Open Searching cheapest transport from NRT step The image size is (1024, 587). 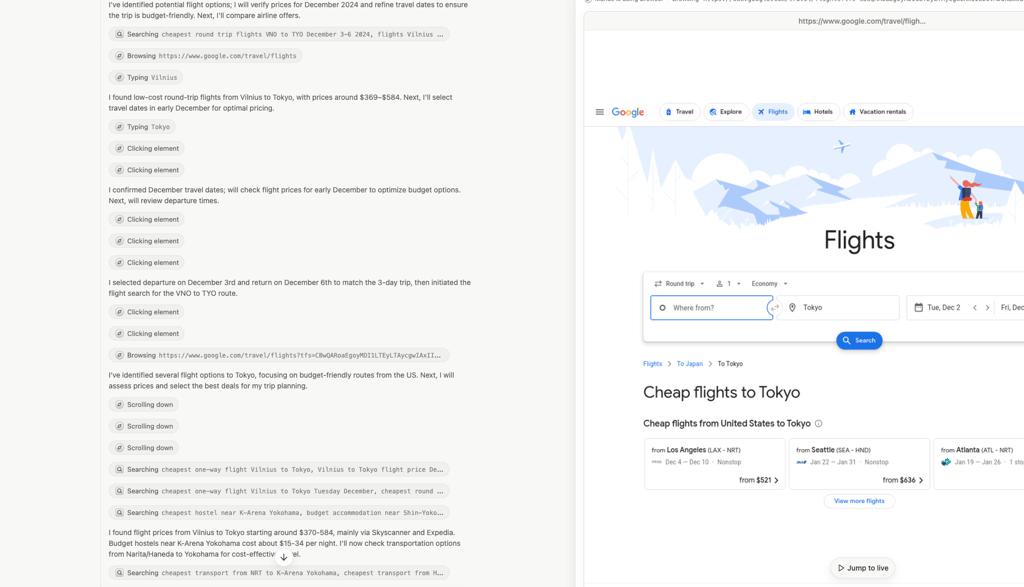pyautogui.click(x=279, y=573)
